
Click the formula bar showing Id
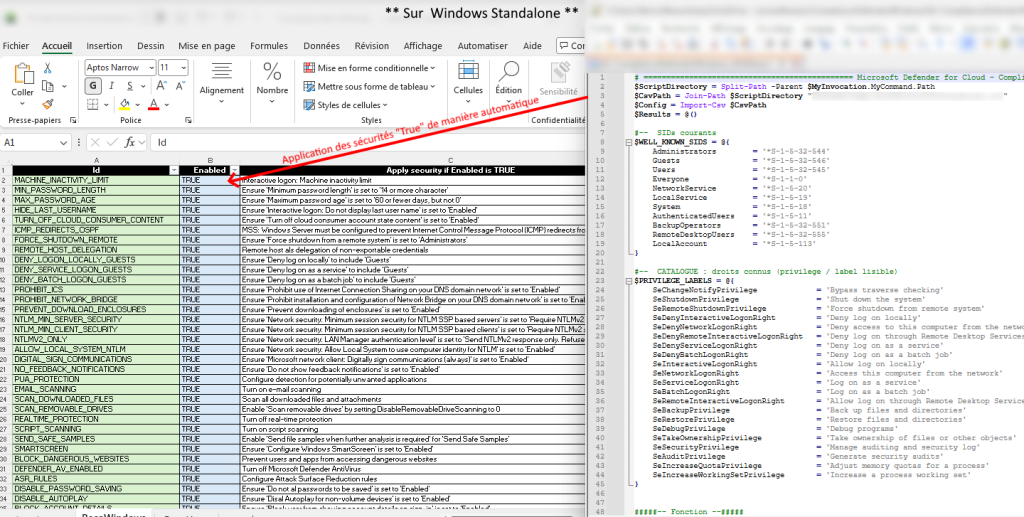[368, 142]
